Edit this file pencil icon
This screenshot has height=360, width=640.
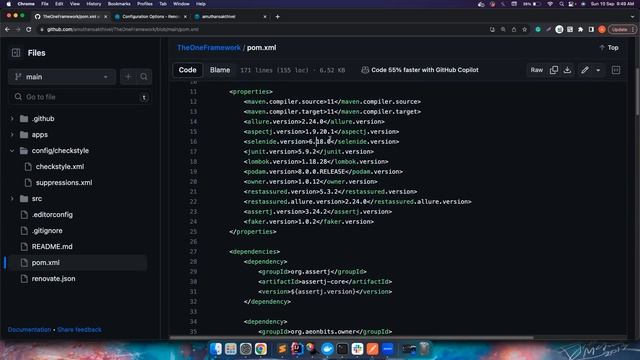pos(584,70)
